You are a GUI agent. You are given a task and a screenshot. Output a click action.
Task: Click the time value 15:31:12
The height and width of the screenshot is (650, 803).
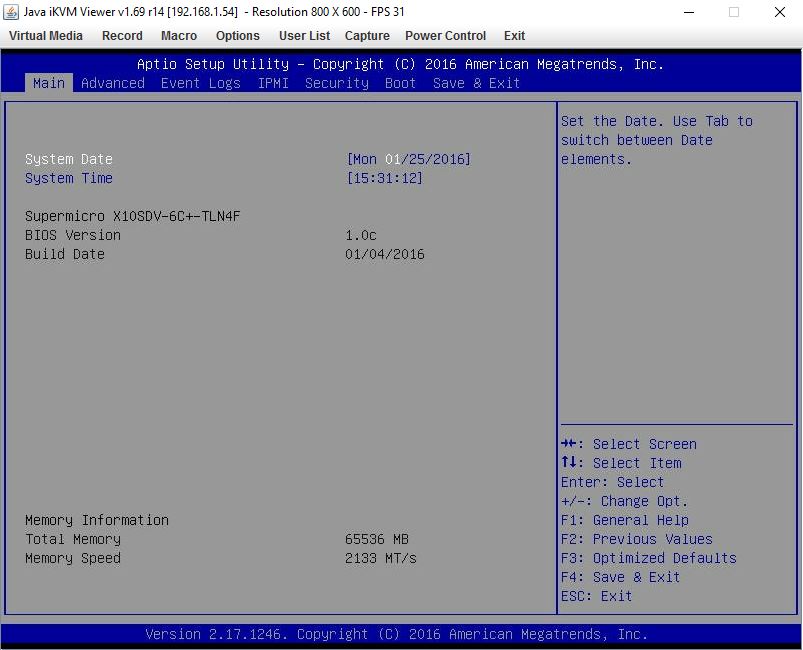click(385, 178)
